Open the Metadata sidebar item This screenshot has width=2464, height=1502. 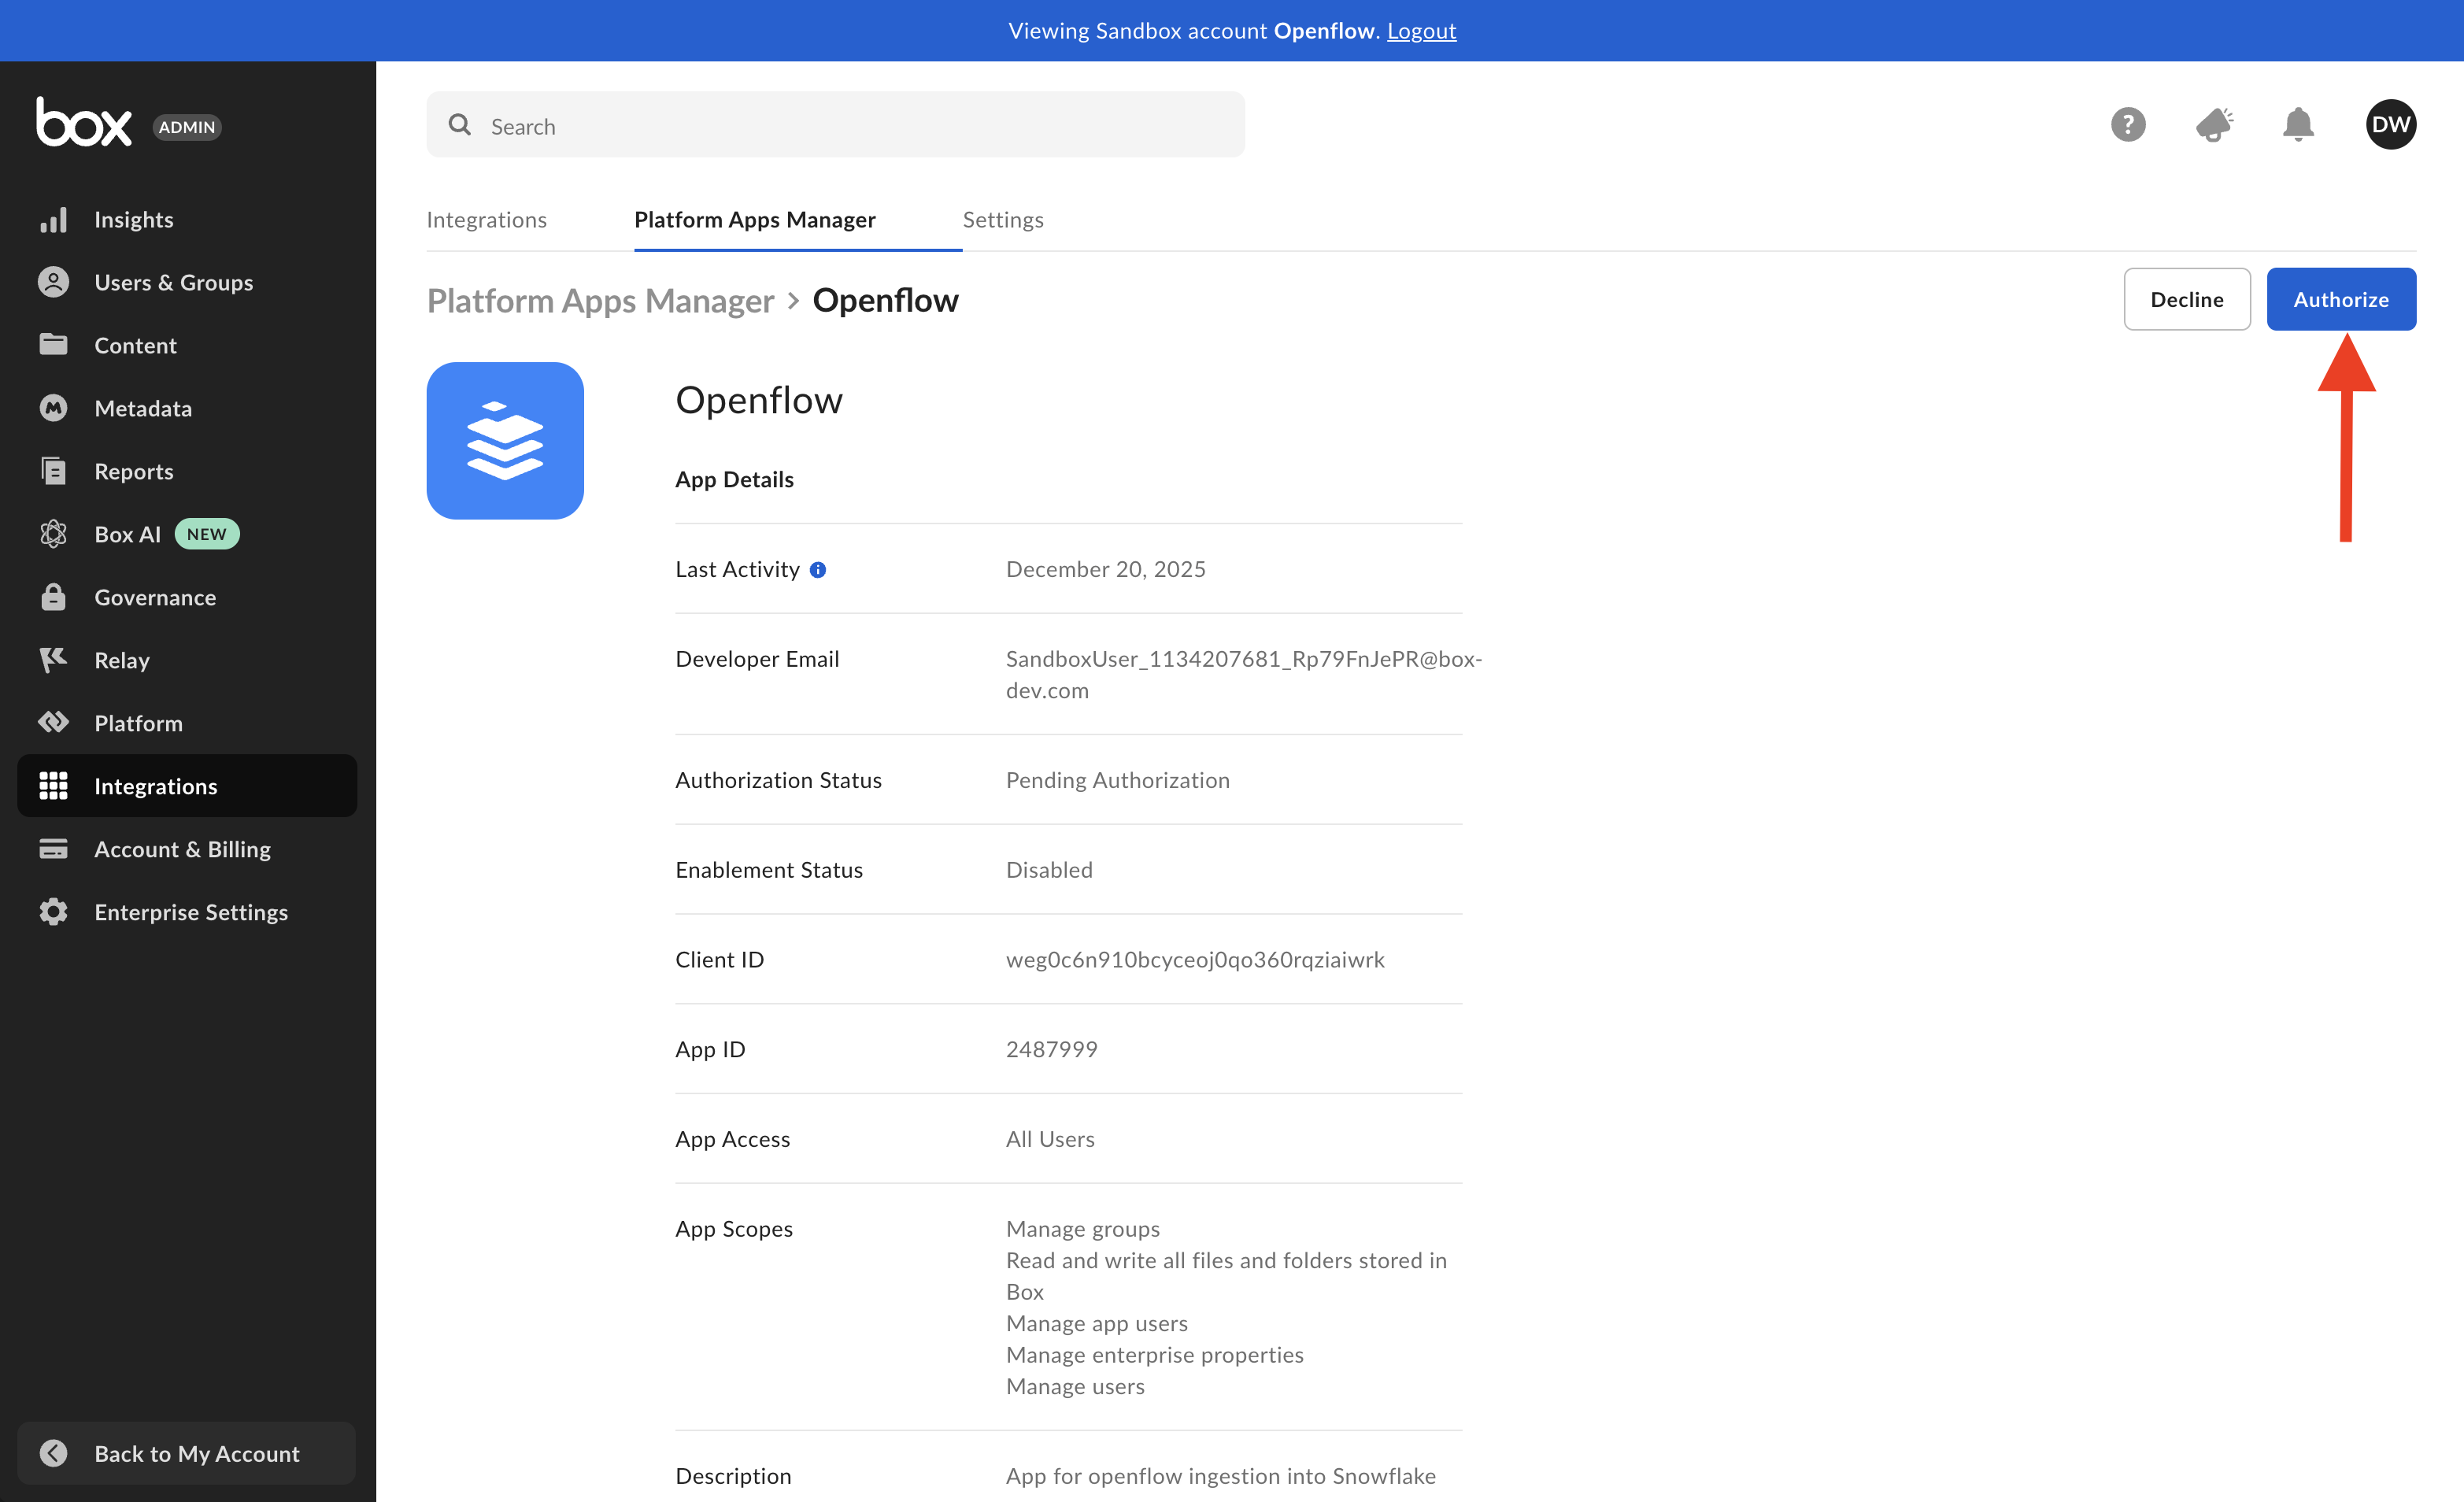(142, 408)
